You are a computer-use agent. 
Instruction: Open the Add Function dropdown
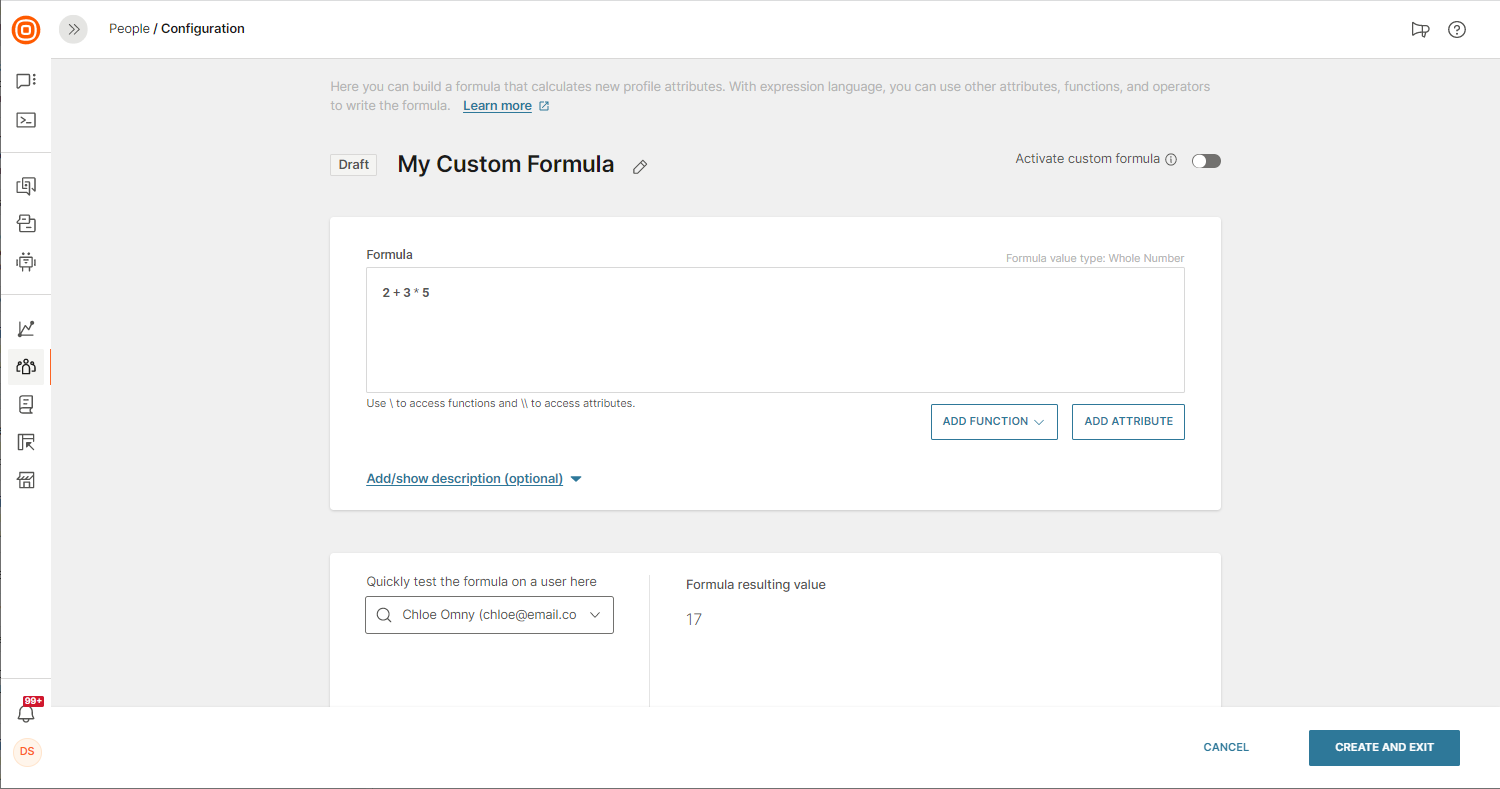994,422
